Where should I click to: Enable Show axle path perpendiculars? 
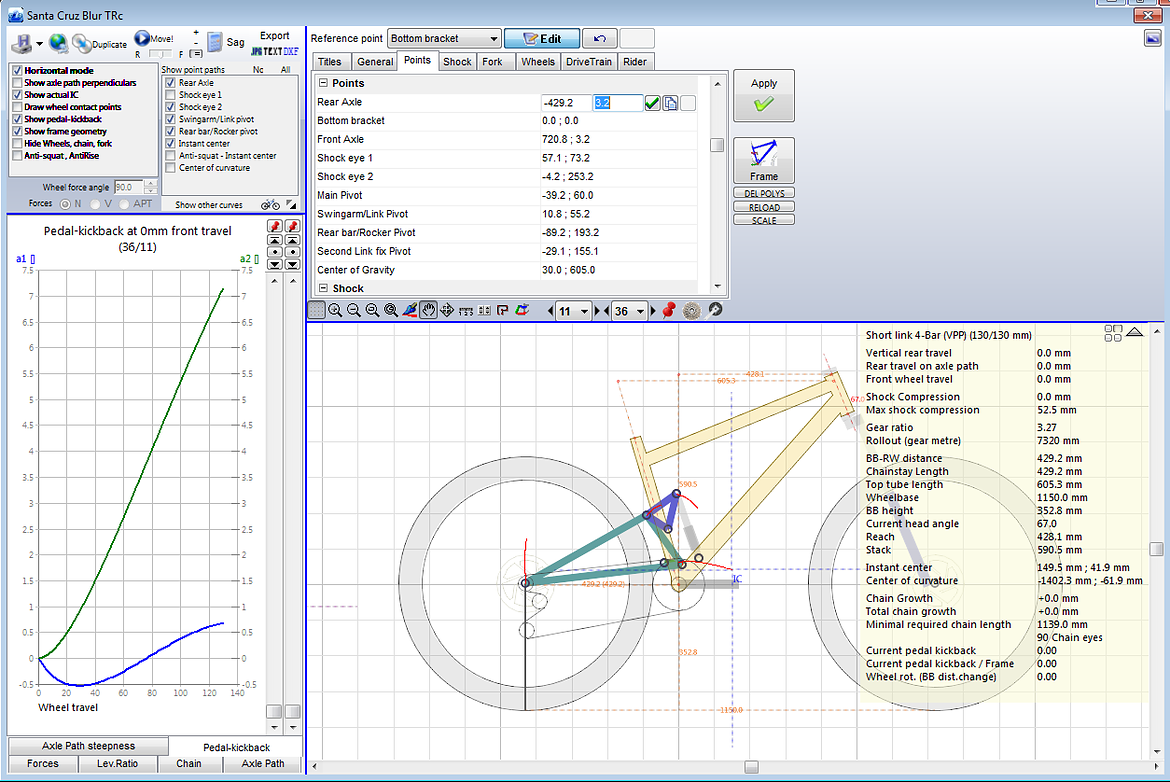(17, 83)
